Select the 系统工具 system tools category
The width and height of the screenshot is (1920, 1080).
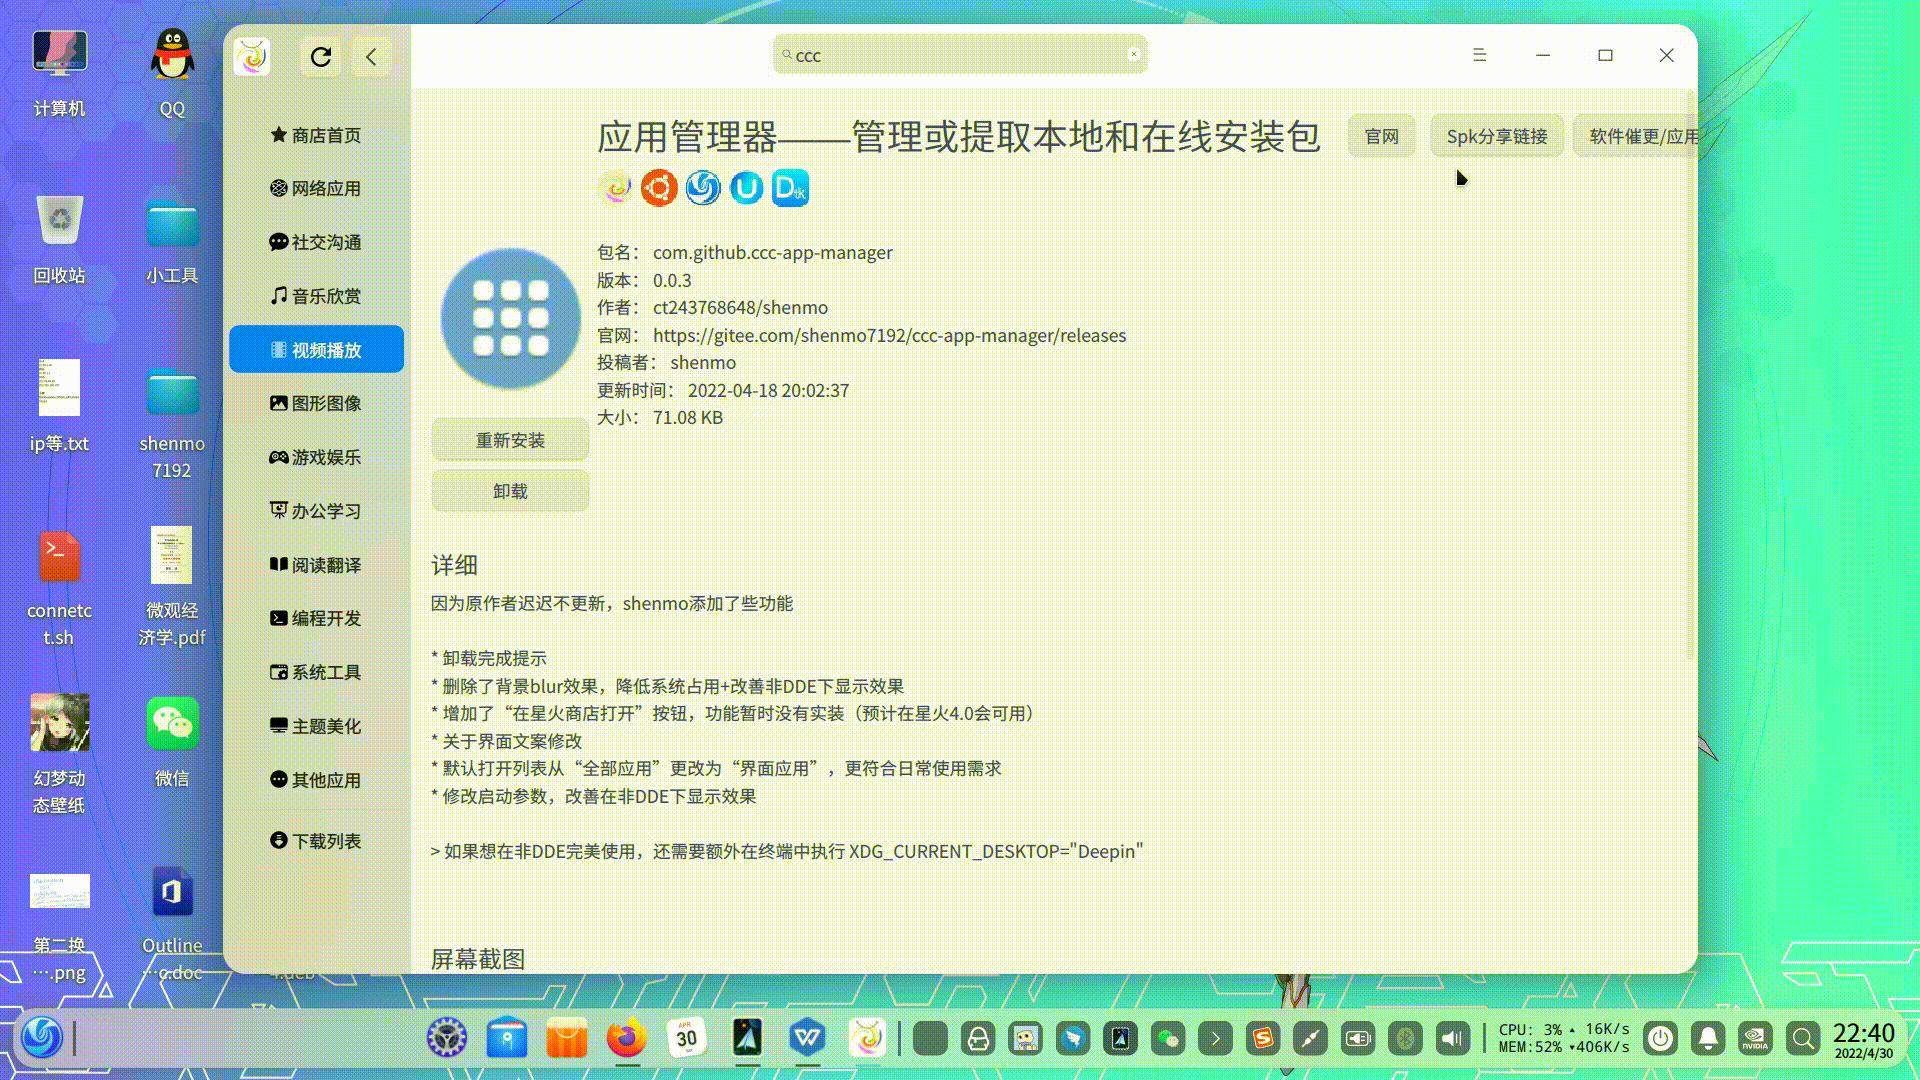[x=316, y=672]
